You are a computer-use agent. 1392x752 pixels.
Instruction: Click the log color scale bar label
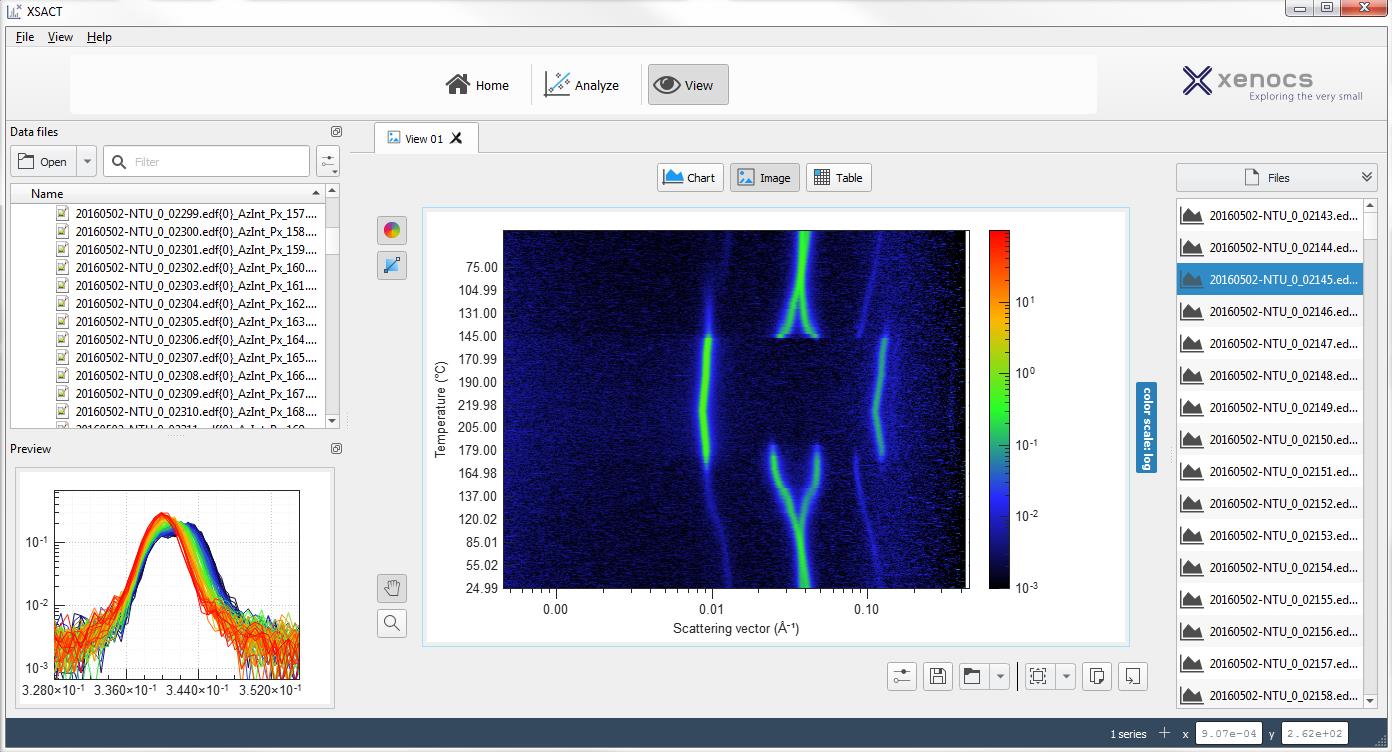tap(1146, 428)
